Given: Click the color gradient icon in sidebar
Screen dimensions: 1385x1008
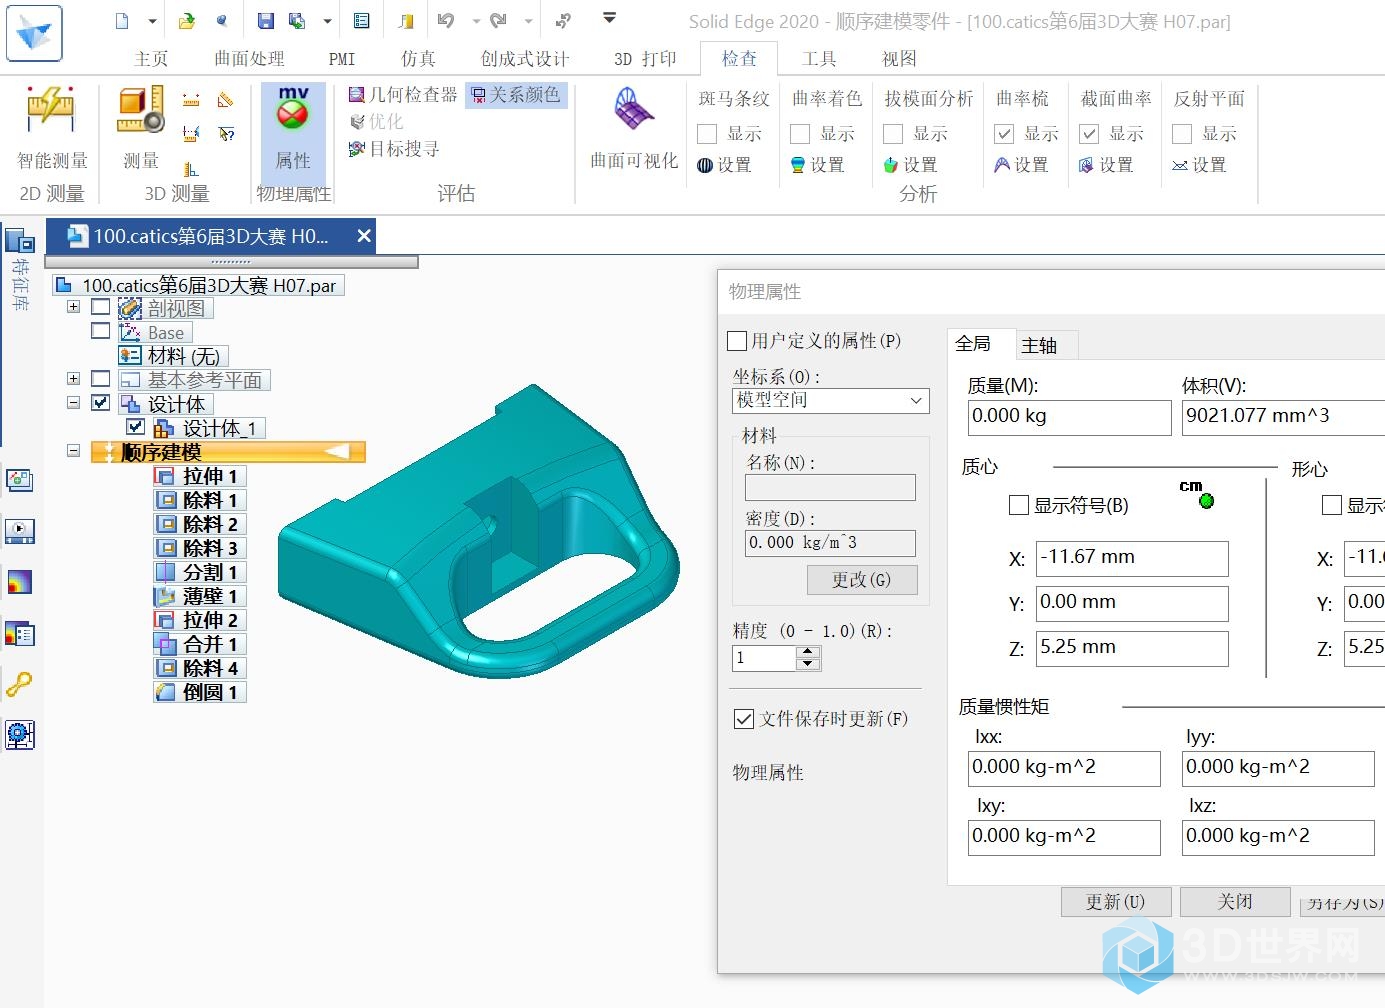Looking at the screenshot, I should click(x=19, y=582).
